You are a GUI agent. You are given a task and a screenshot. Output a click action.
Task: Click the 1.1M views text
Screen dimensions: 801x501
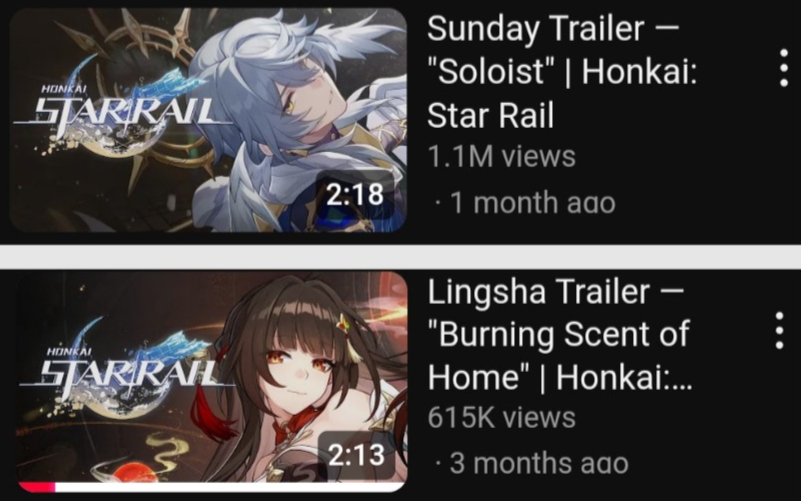pyautogui.click(x=502, y=156)
